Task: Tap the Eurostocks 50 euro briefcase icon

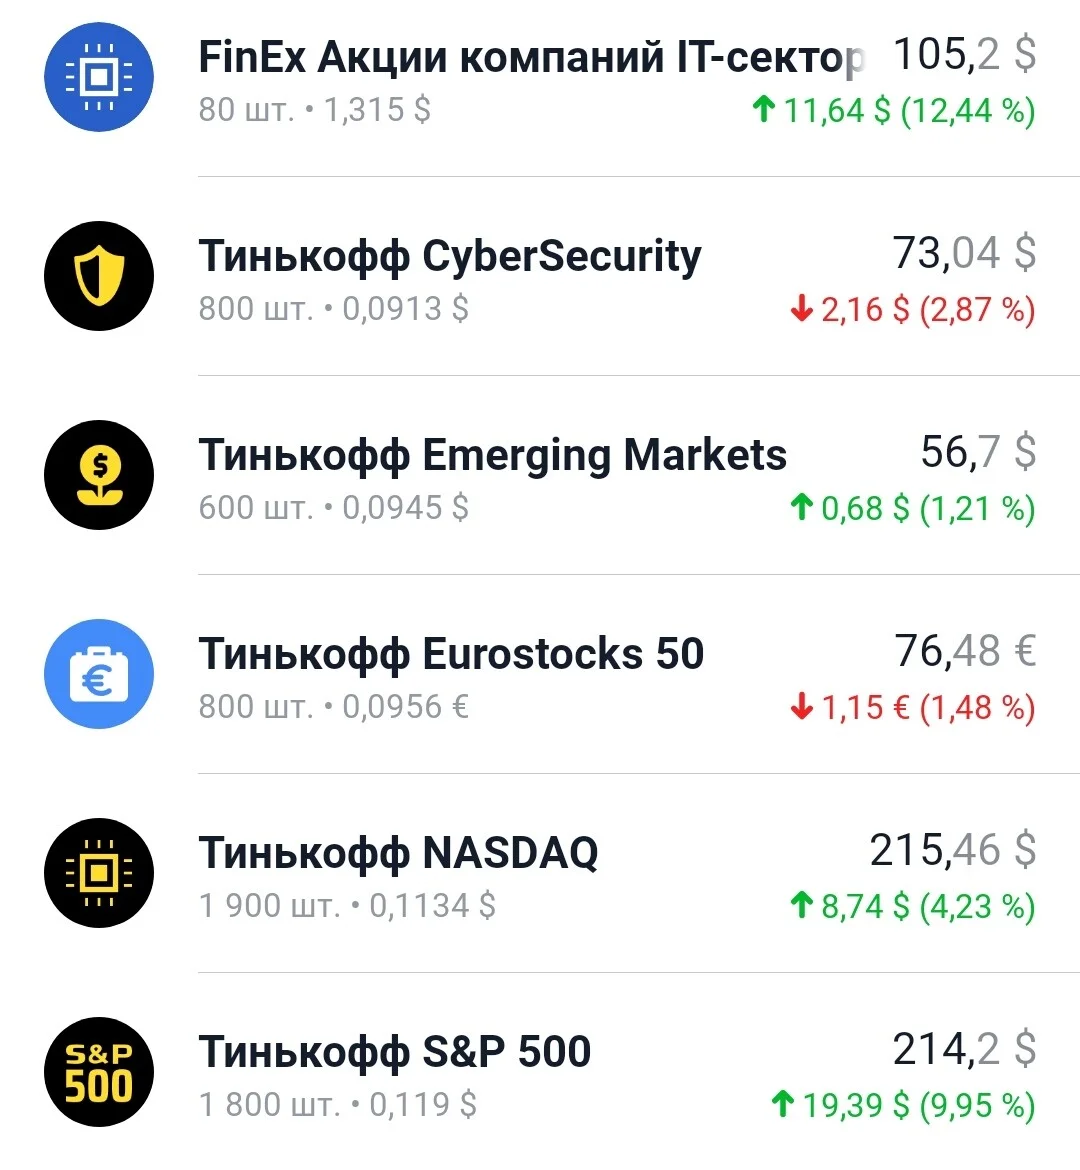Action: click(99, 674)
